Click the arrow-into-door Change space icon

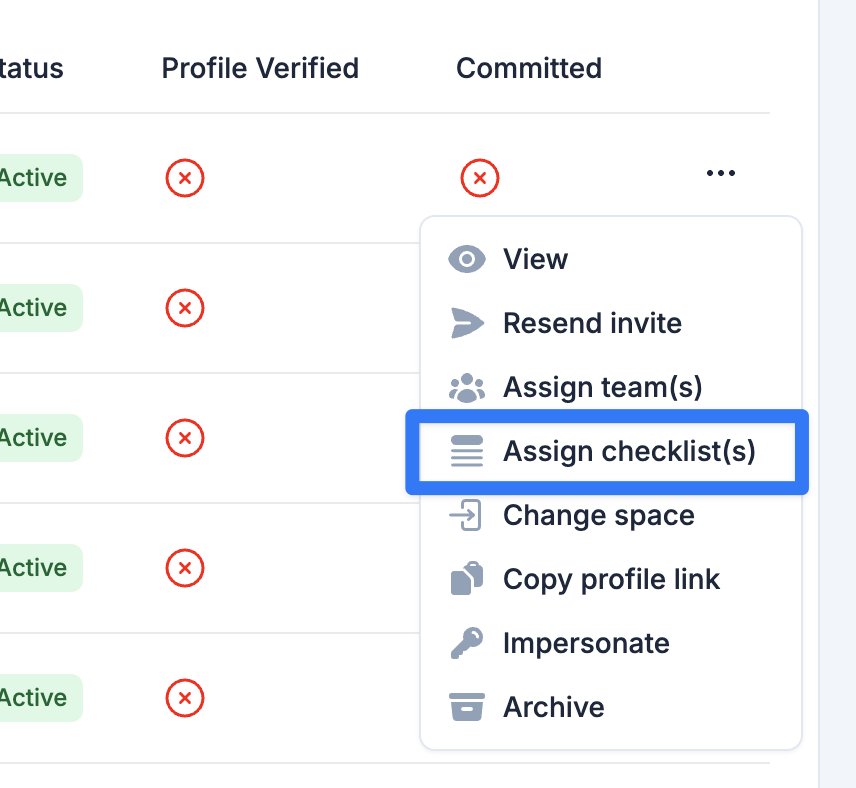[x=466, y=515]
